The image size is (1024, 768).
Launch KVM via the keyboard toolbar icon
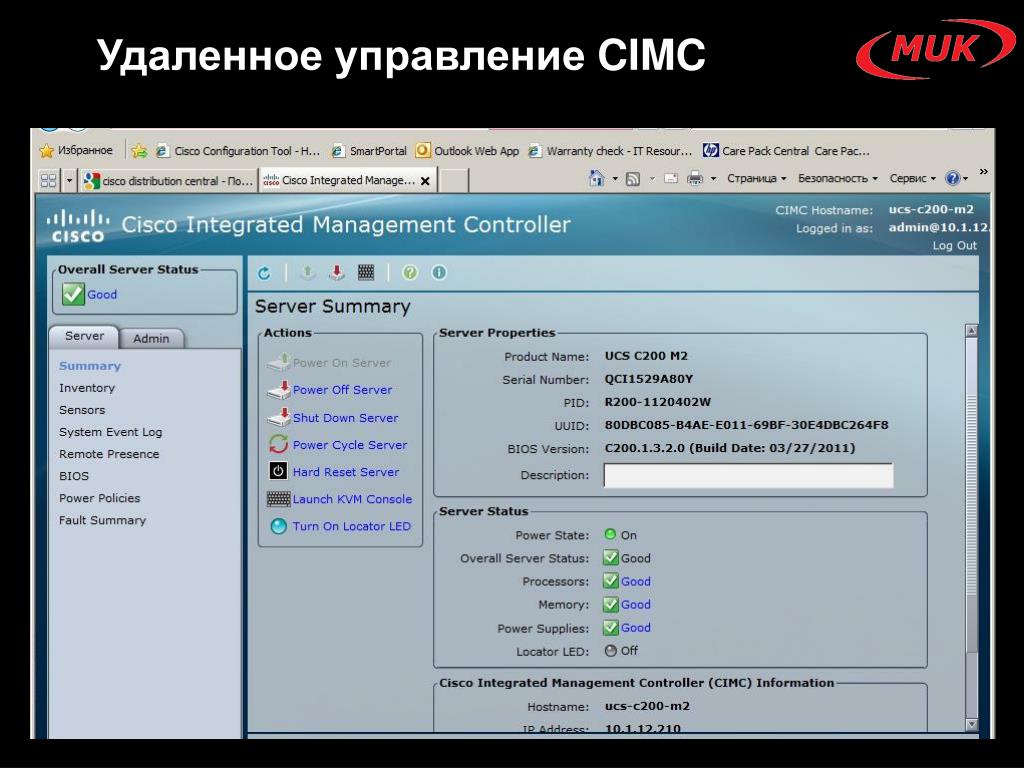(x=366, y=272)
